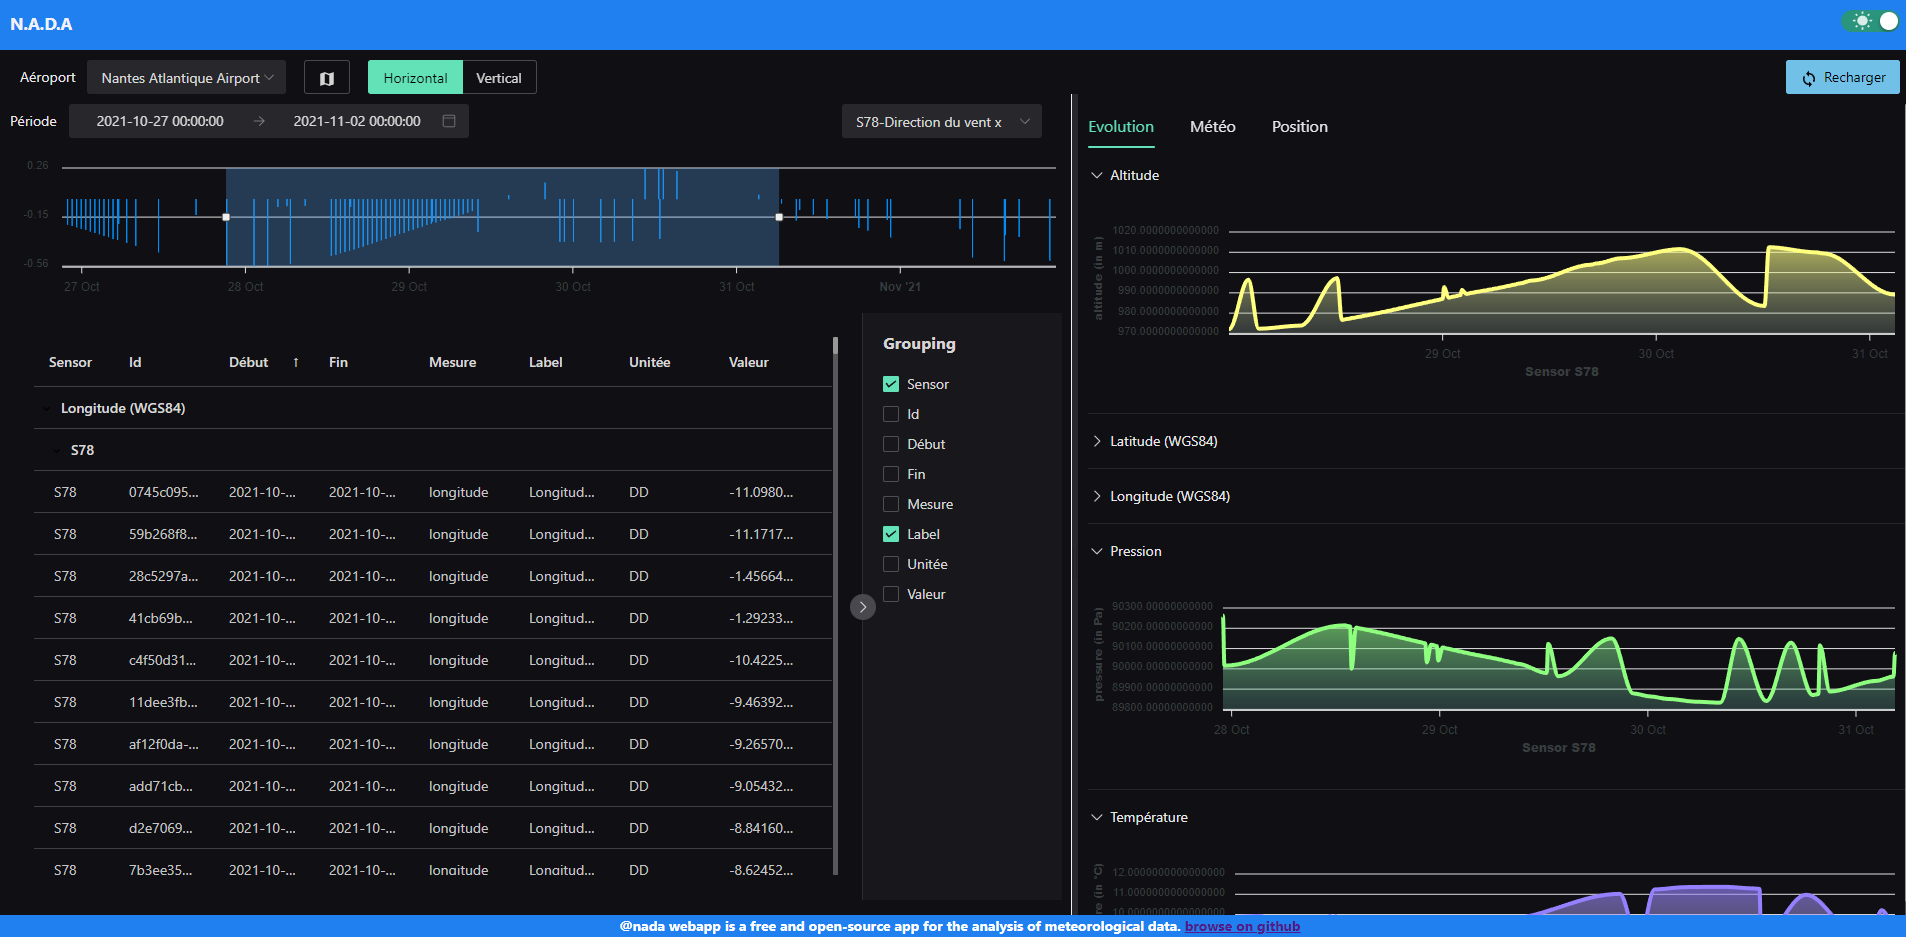Open the browse on github link

coord(1242,926)
